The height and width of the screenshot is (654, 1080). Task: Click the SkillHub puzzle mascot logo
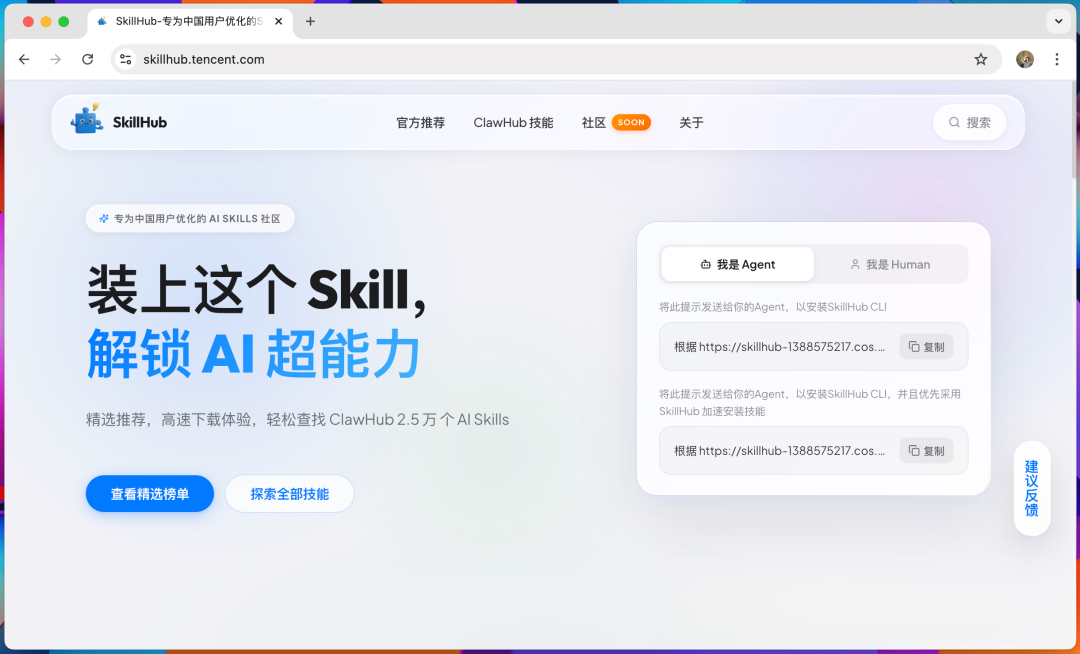pos(87,118)
